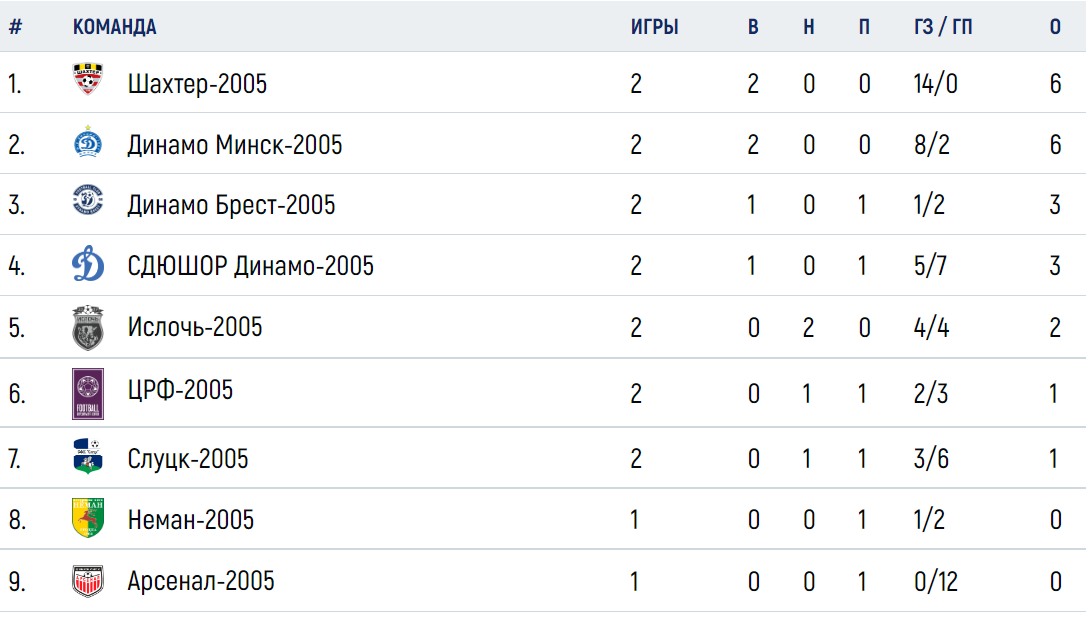Click the Ислочь-2005 grey shield logo

[x=88, y=328]
